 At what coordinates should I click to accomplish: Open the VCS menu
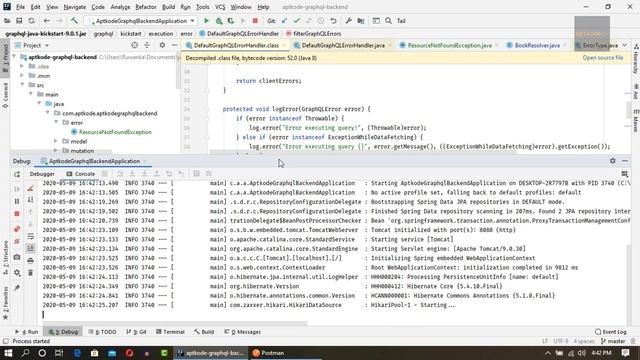pos(220,7)
